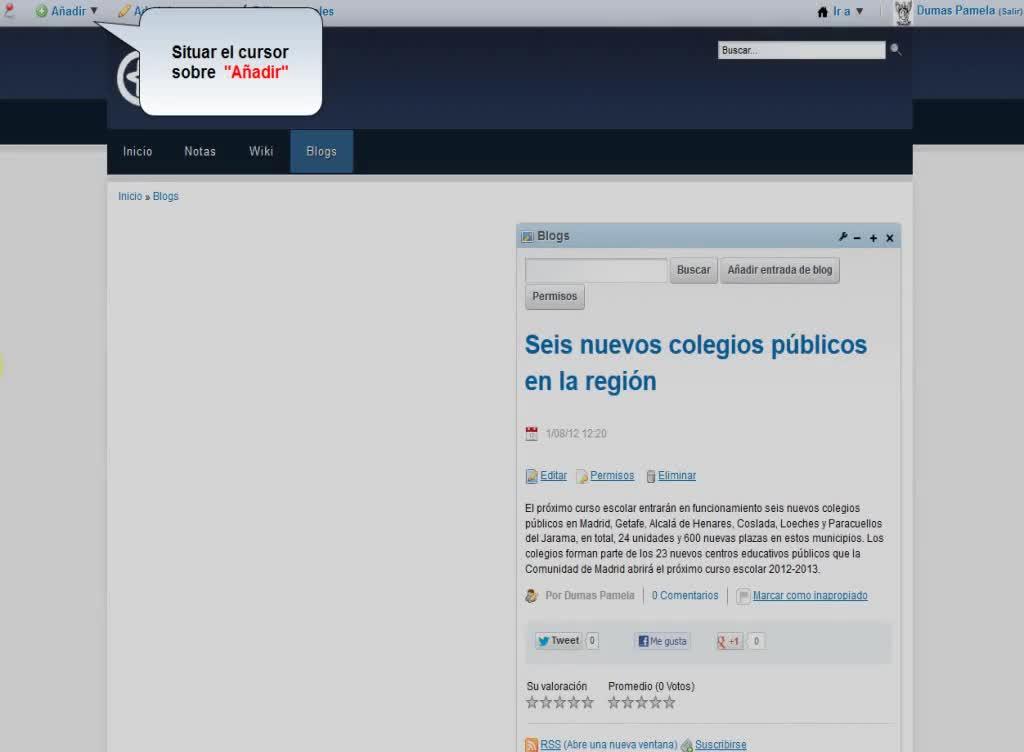Click the Añadir entrada de blog button
Image resolution: width=1024 pixels, height=752 pixels.
tap(779, 270)
